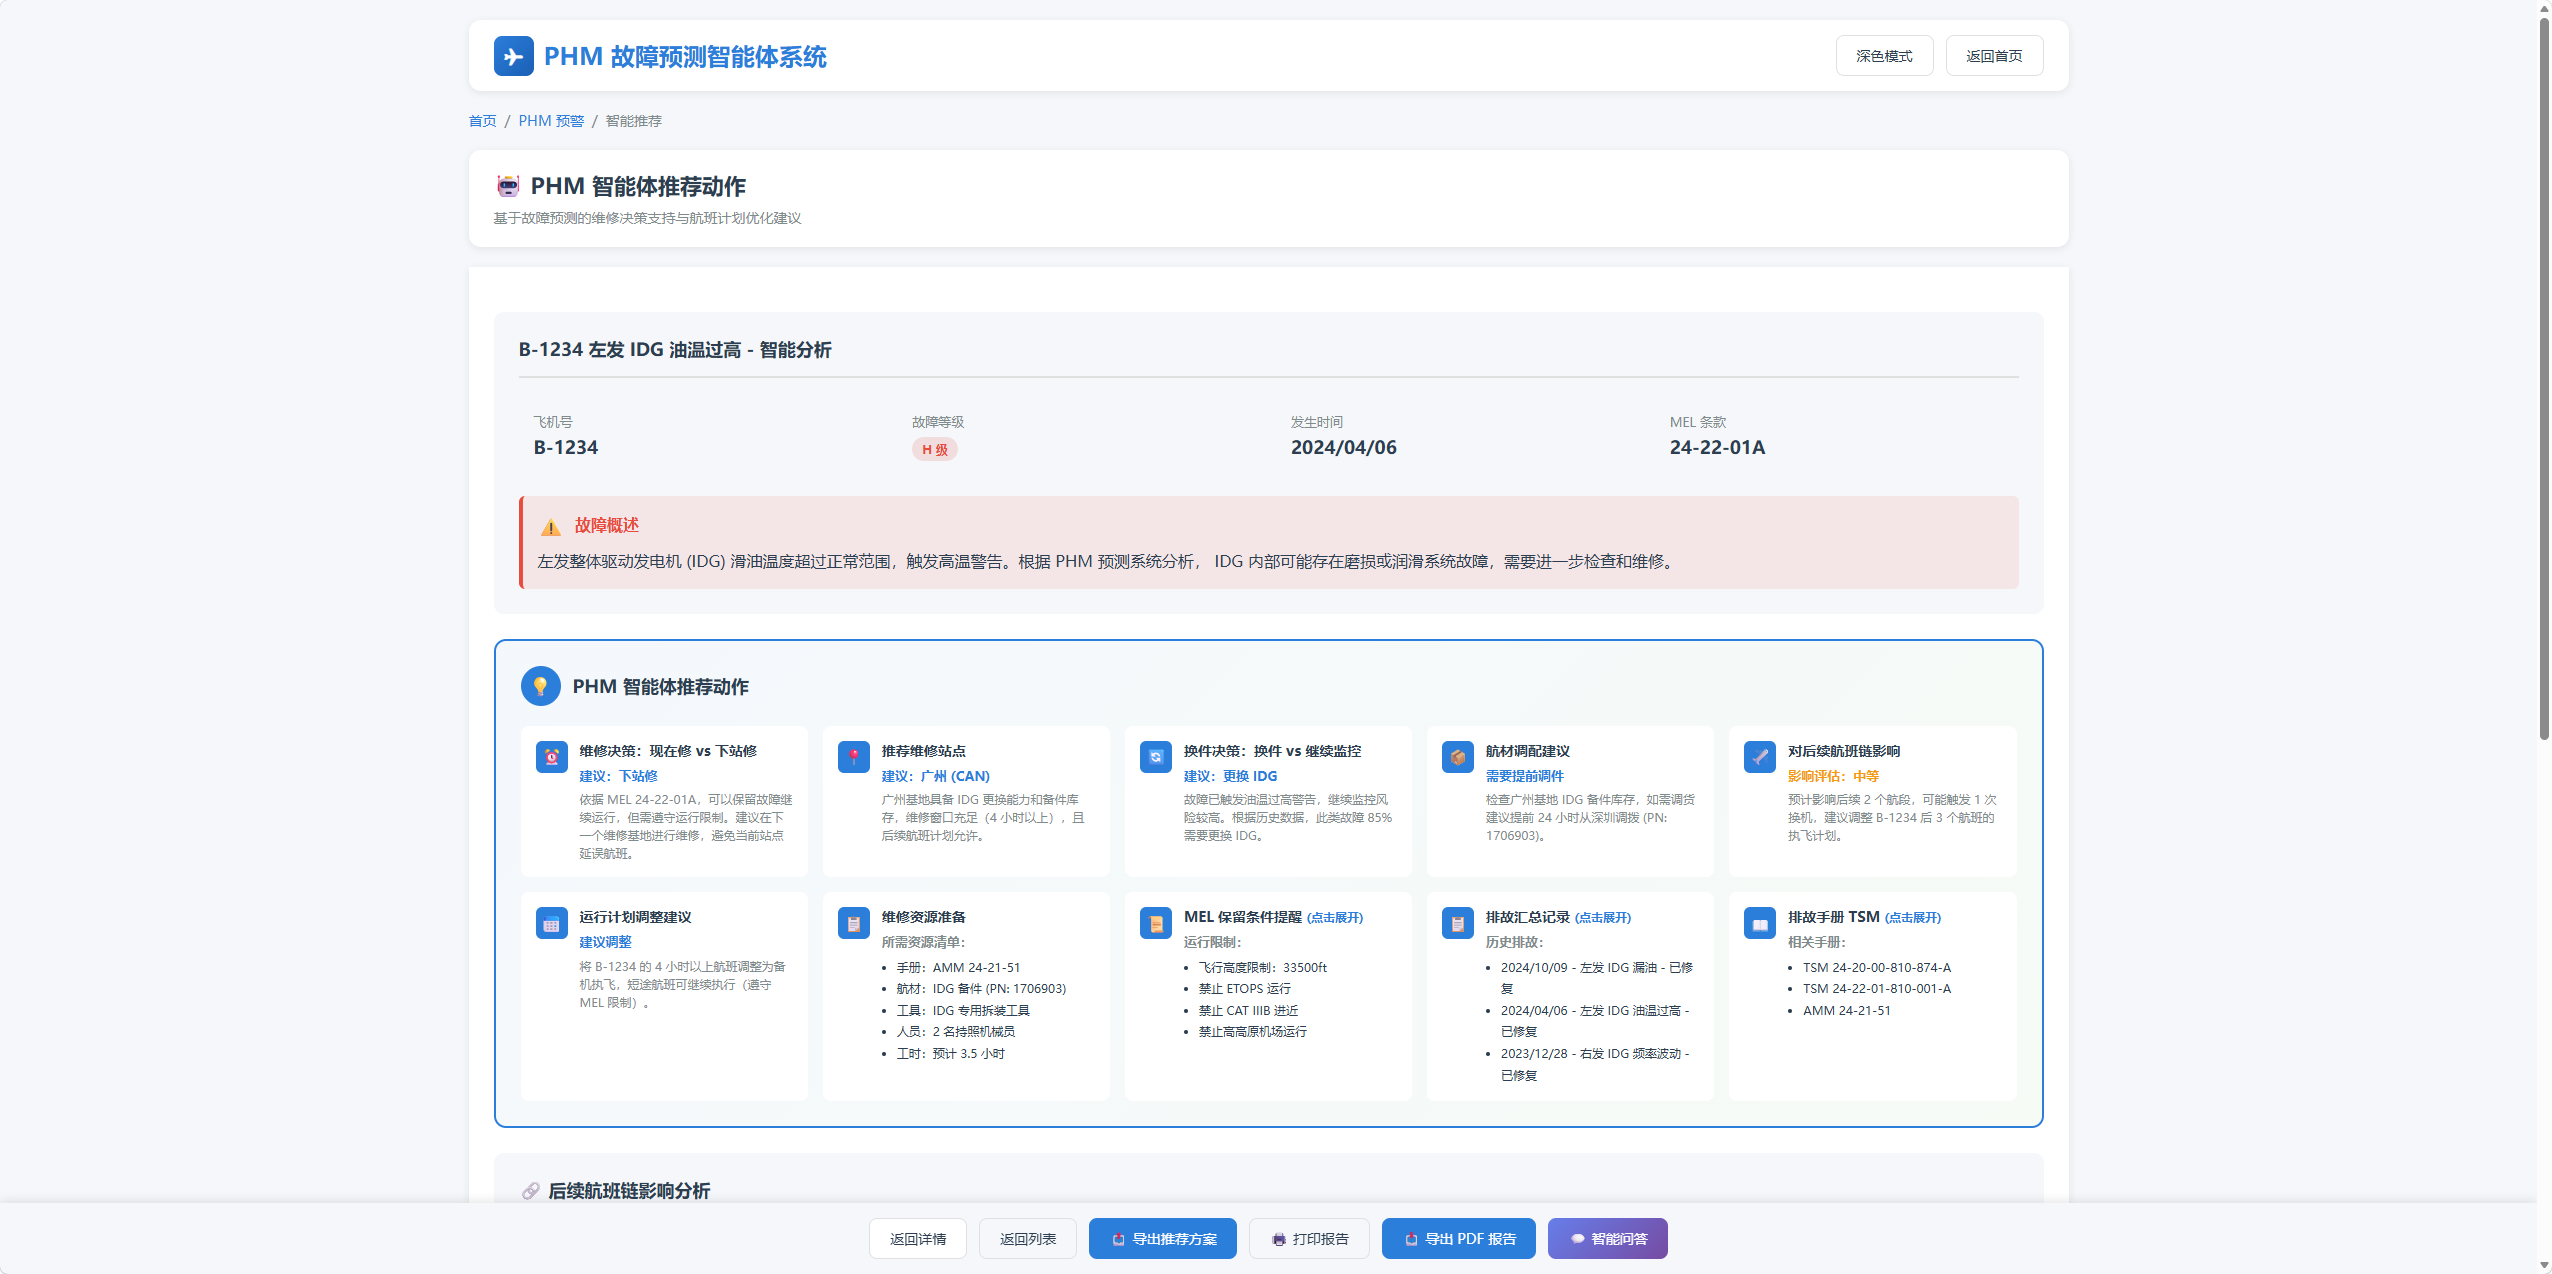2552x1274 pixels.
Task: Click the robot icon beside PHM 智能体推荐动作 title
Action: [x=508, y=186]
